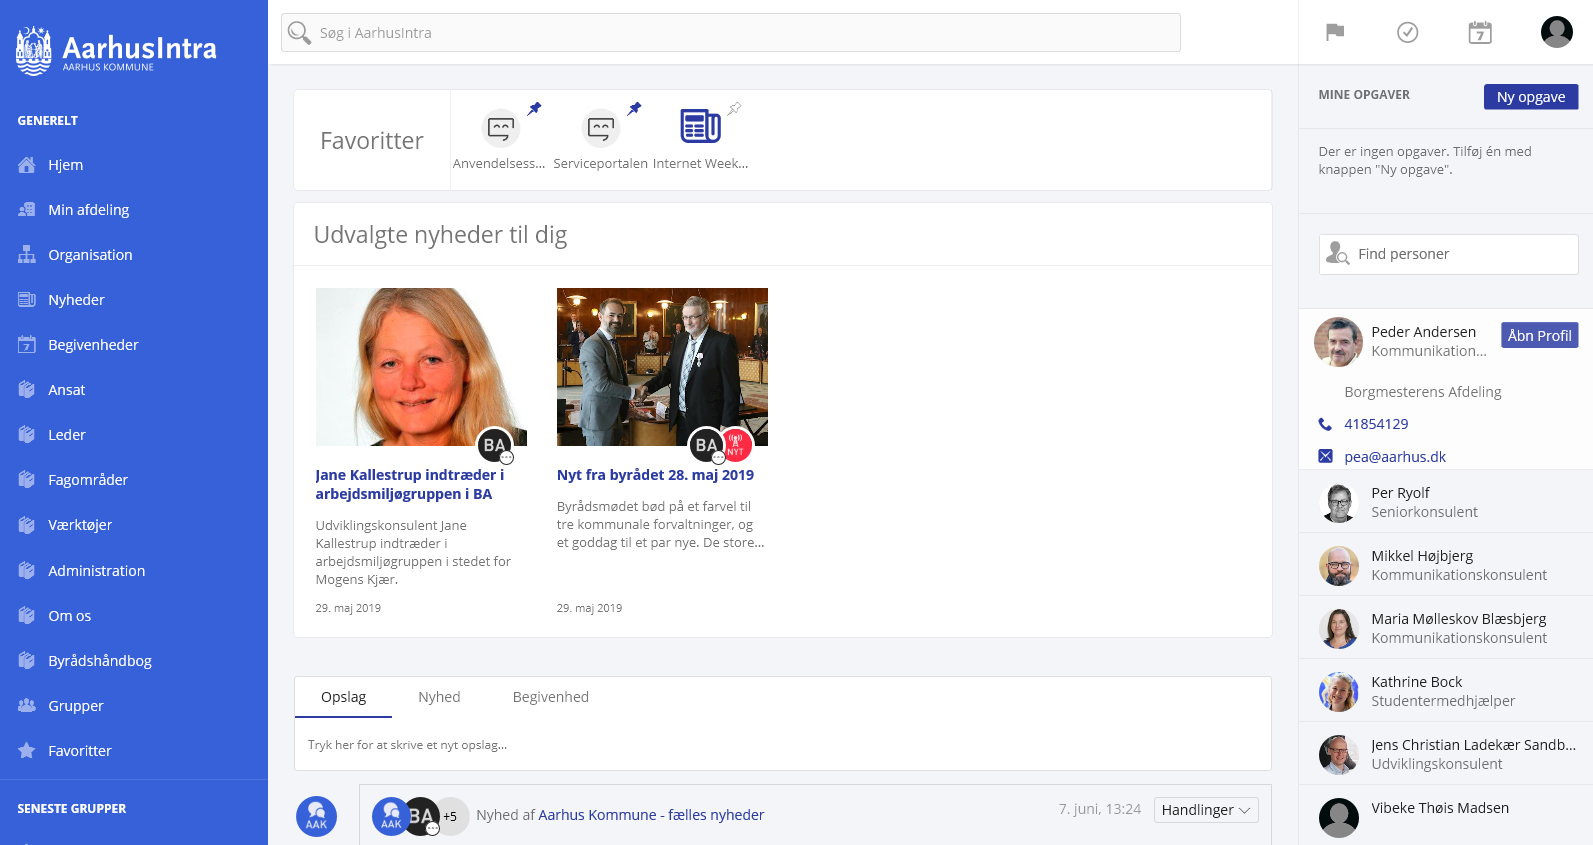Open Fagområder in sidebar
The height and width of the screenshot is (845, 1593).
88,480
